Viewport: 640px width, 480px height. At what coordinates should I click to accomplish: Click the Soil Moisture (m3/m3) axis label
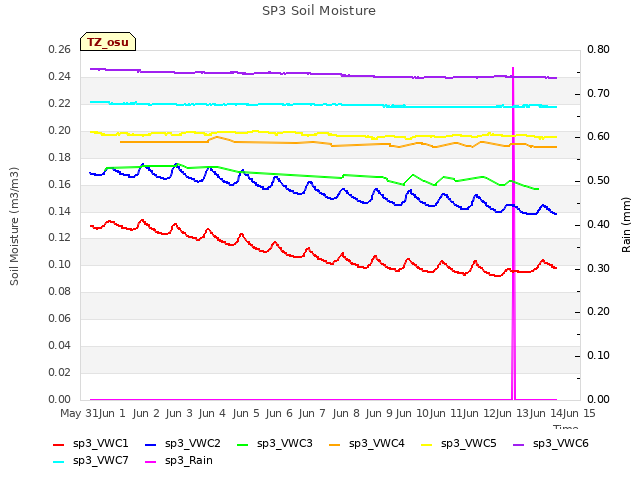point(14,226)
